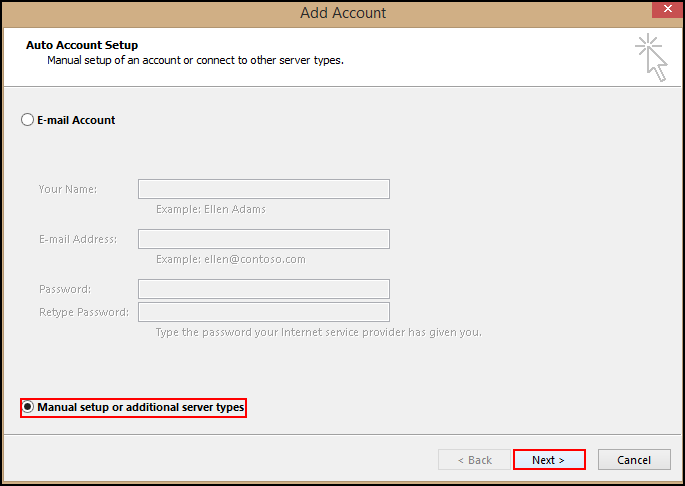Viewport: 685px width, 486px height.
Task: Click the Your Name text field
Action: [x=263, y=189]
